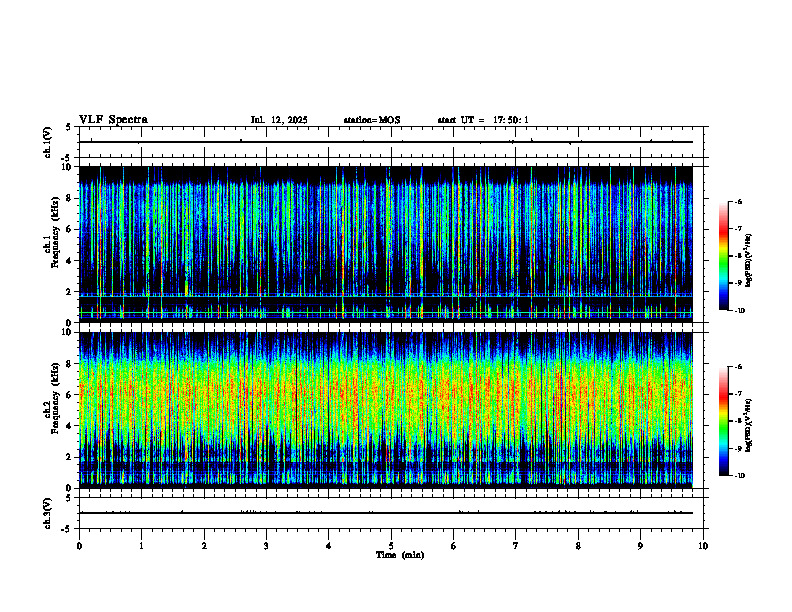This screenshot has height=612, width=792.
Task: Click time-axis tick label "1"
Action: 141,546
